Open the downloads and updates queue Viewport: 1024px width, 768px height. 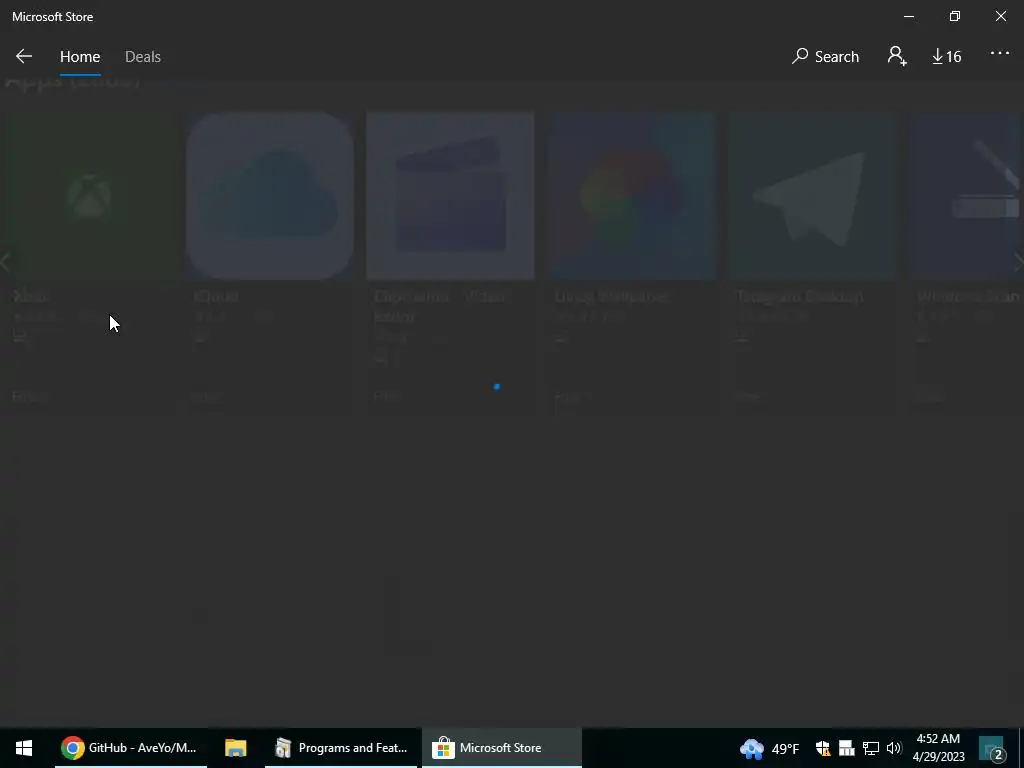tap(946, 57)
